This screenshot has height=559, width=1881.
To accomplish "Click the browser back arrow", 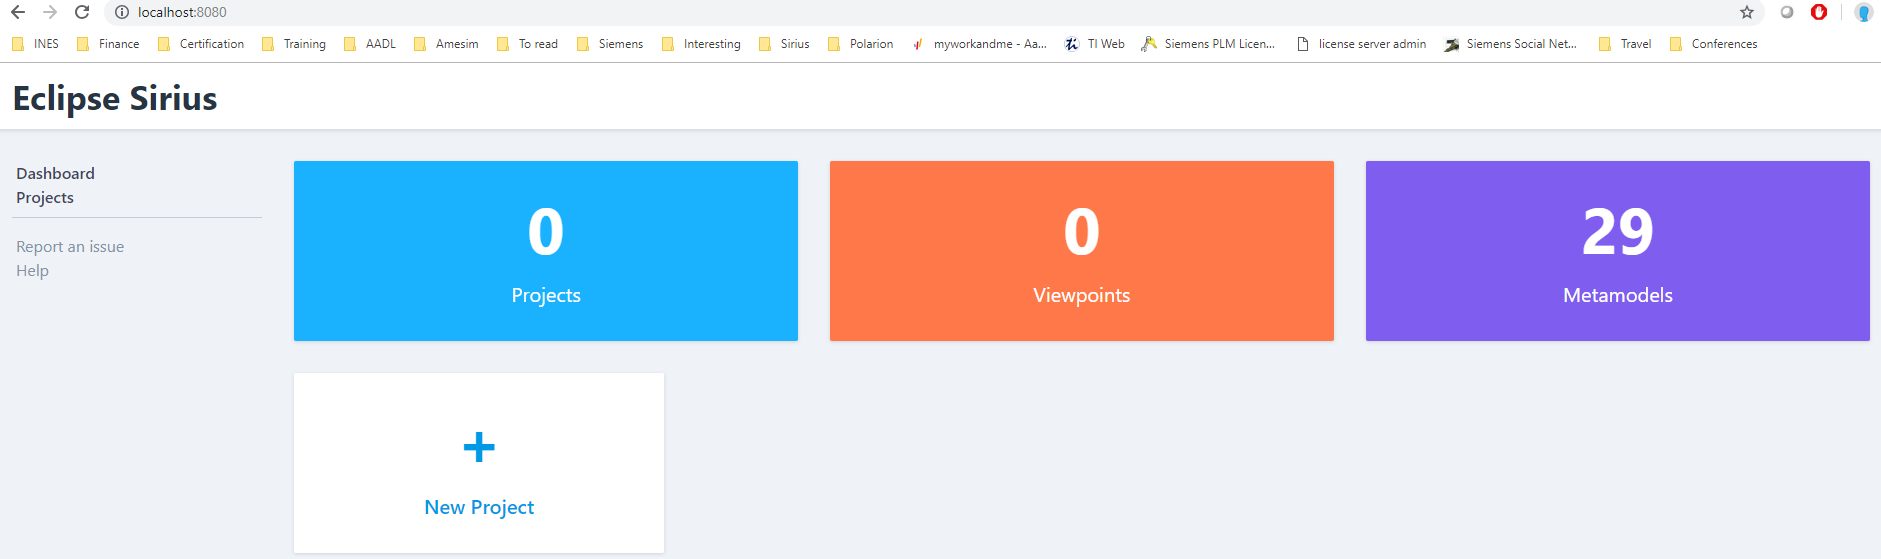I will click(18, 12).
